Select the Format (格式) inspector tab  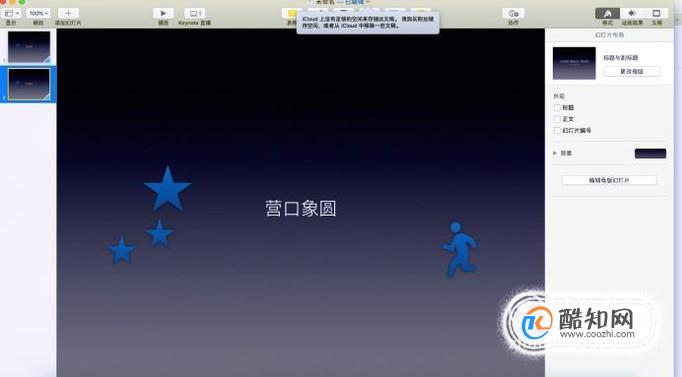(607, 13)
